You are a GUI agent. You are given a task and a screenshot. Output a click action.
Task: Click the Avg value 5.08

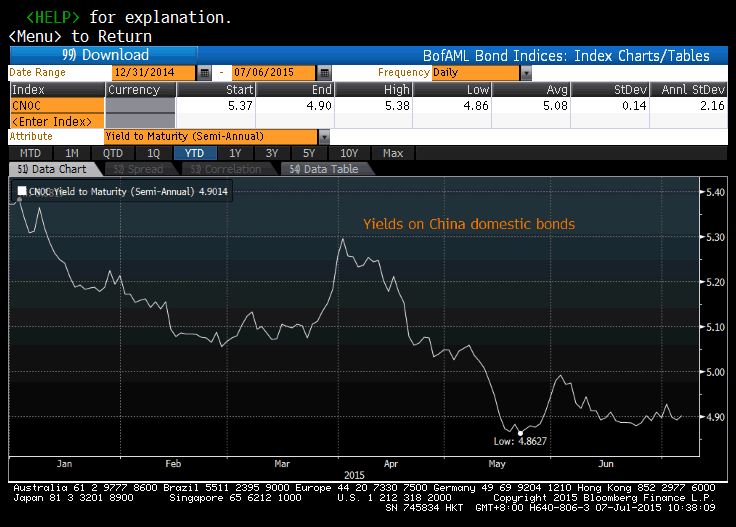(555, 106)
